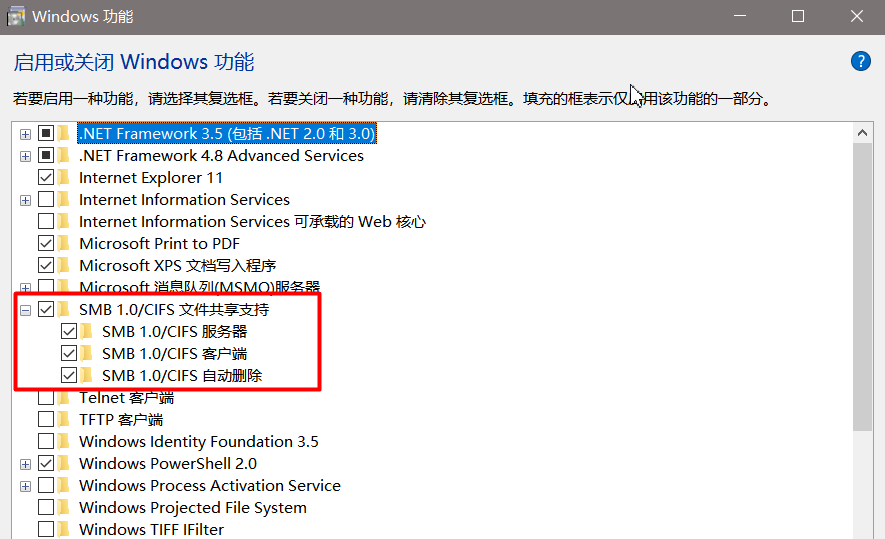The height and width of the screenshot is (539, 885).
Task: Uncheck Microsoft XPS 文档写入程序
Action: point(46,266)
